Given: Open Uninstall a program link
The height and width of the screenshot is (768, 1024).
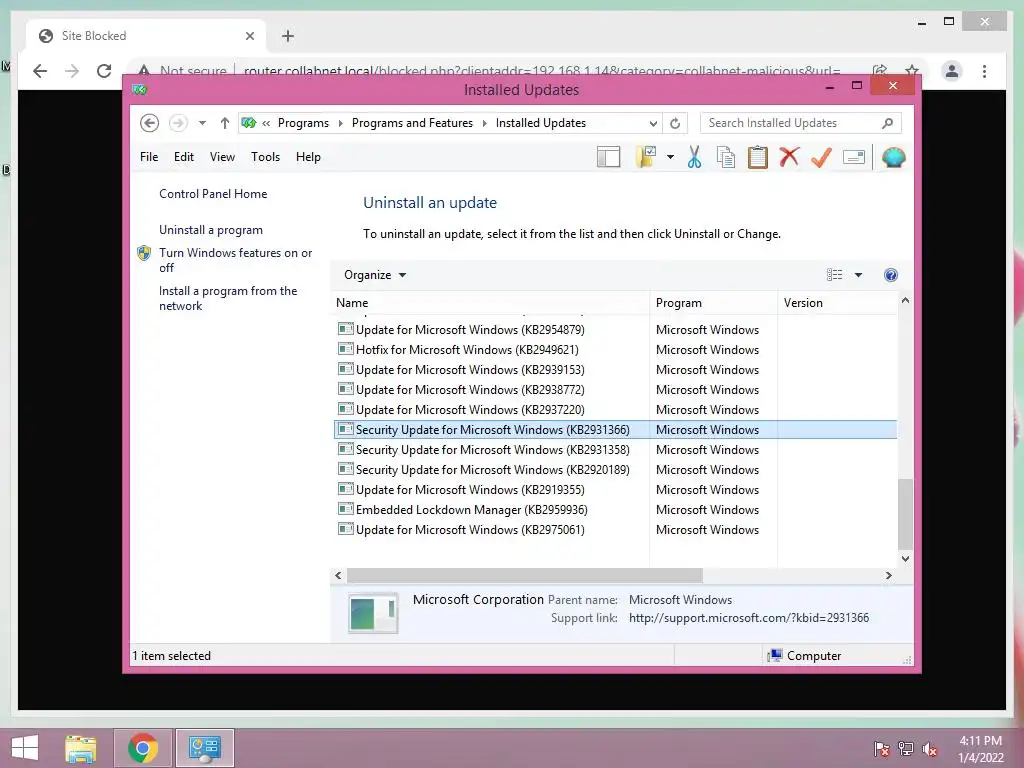Looking at the screenshot, I should (x=211, y=230).
